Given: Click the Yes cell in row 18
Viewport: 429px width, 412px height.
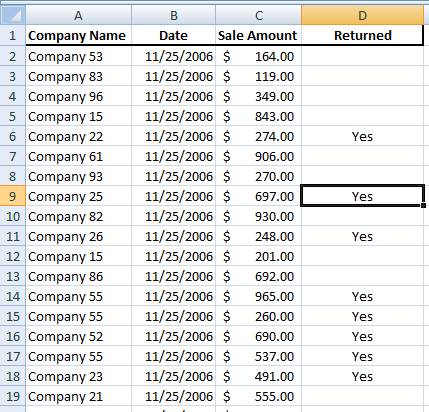Looking at the screenshot, I should coord(362,376).
